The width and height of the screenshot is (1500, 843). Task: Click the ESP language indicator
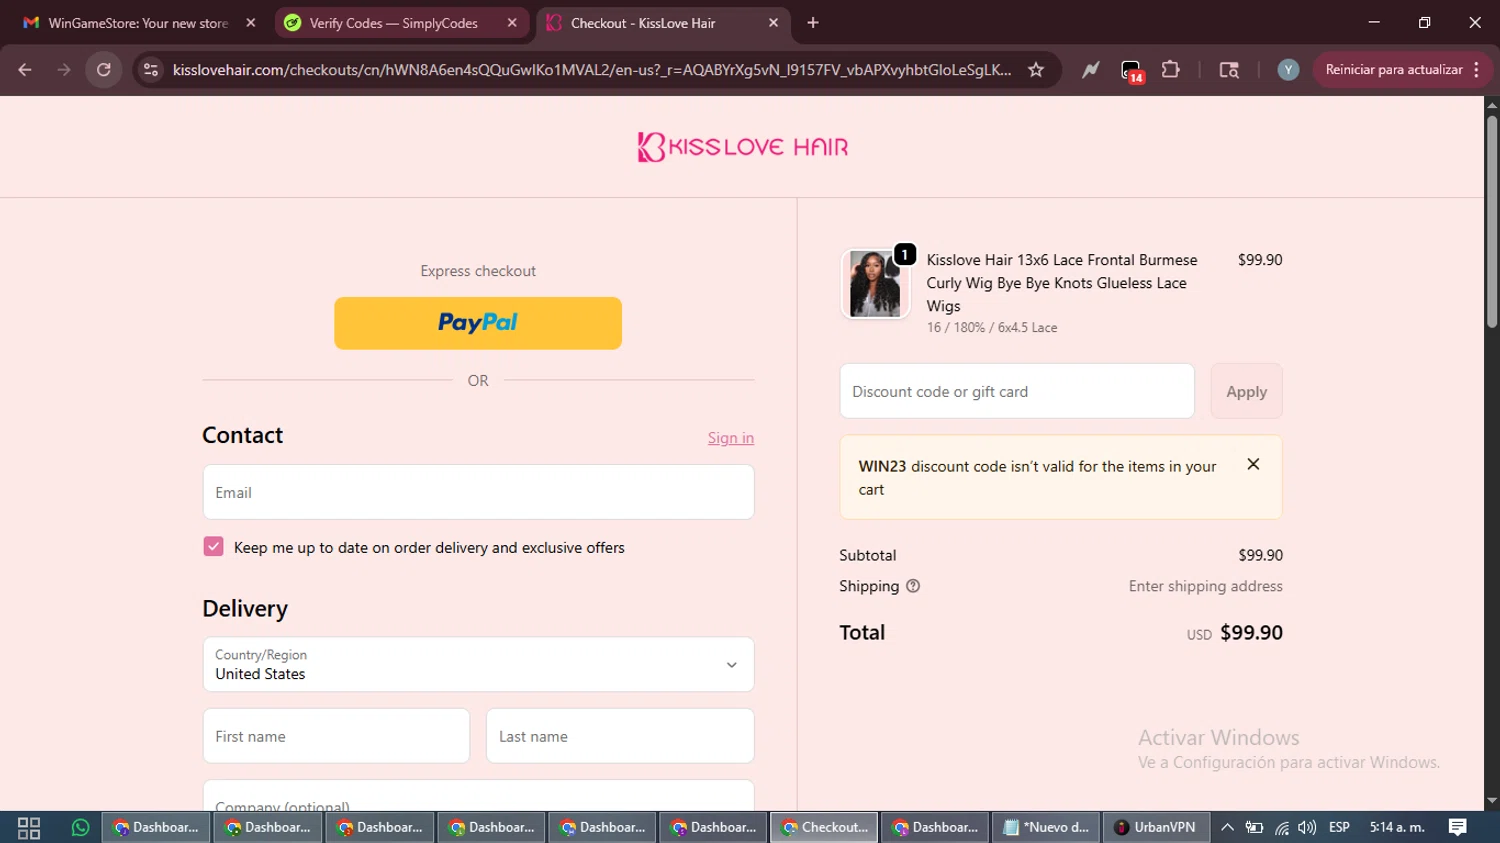1339,828
